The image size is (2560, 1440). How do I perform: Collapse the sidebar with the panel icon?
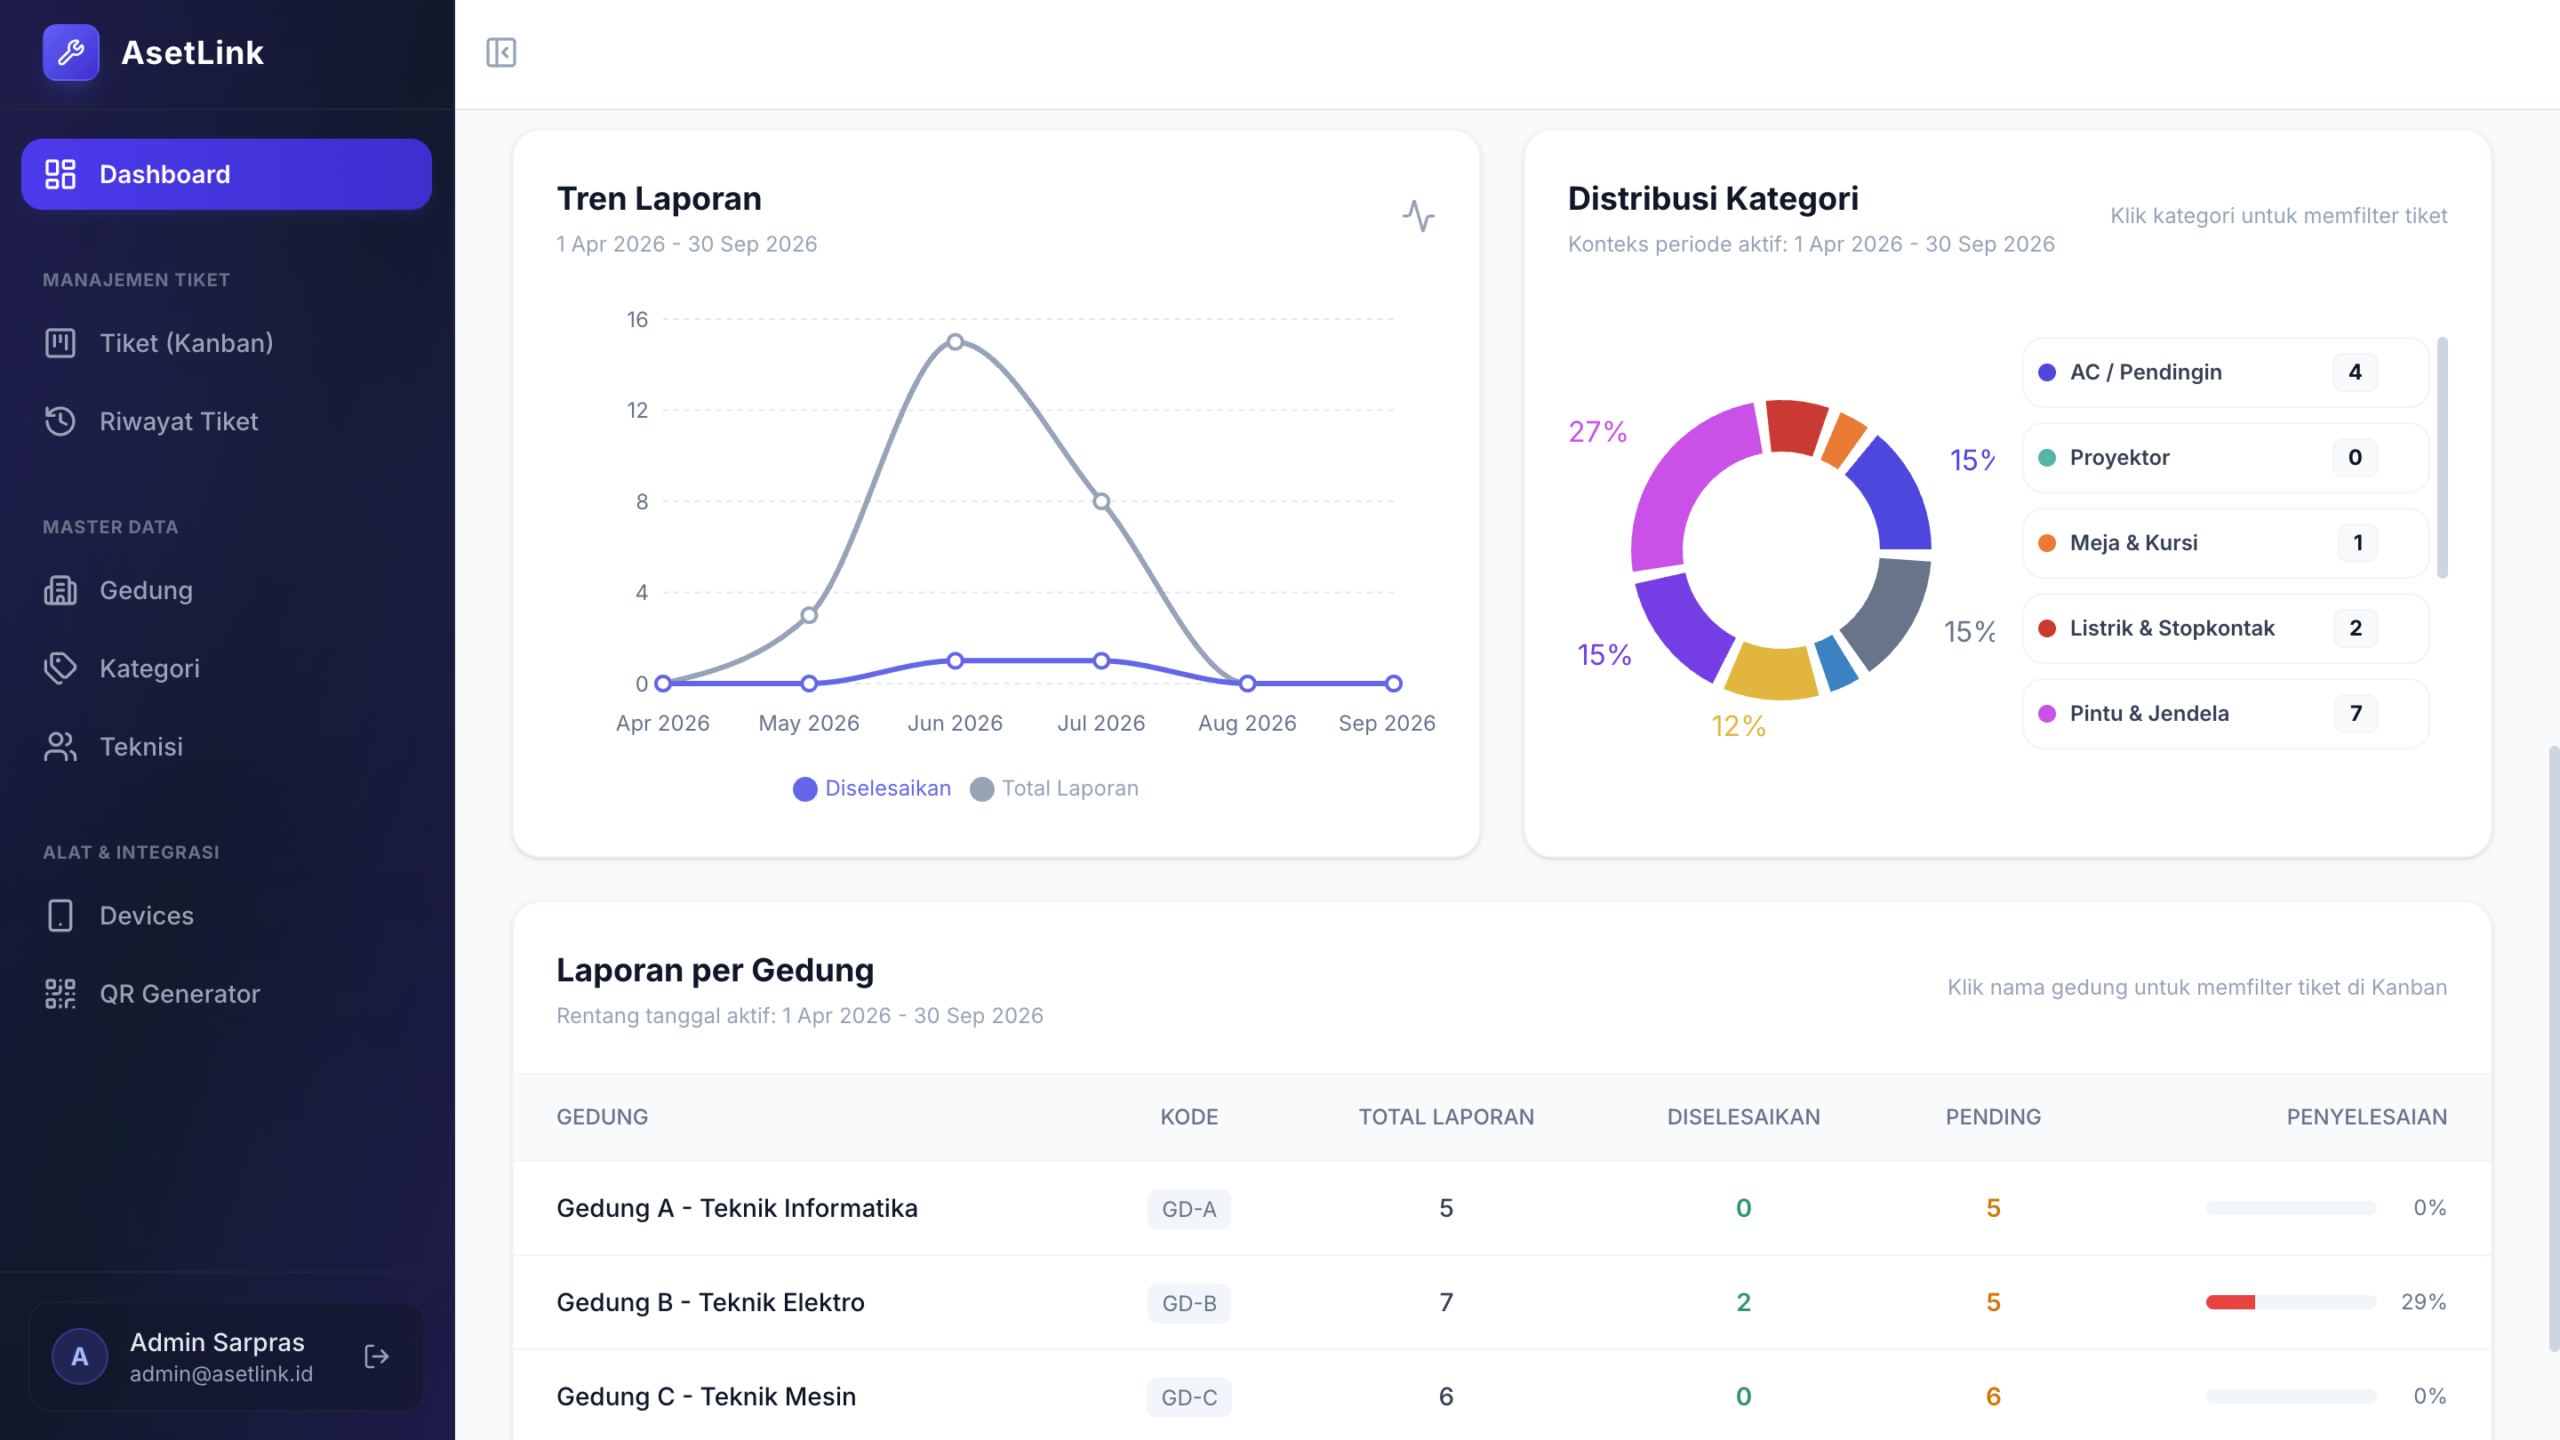pos(501,52)
